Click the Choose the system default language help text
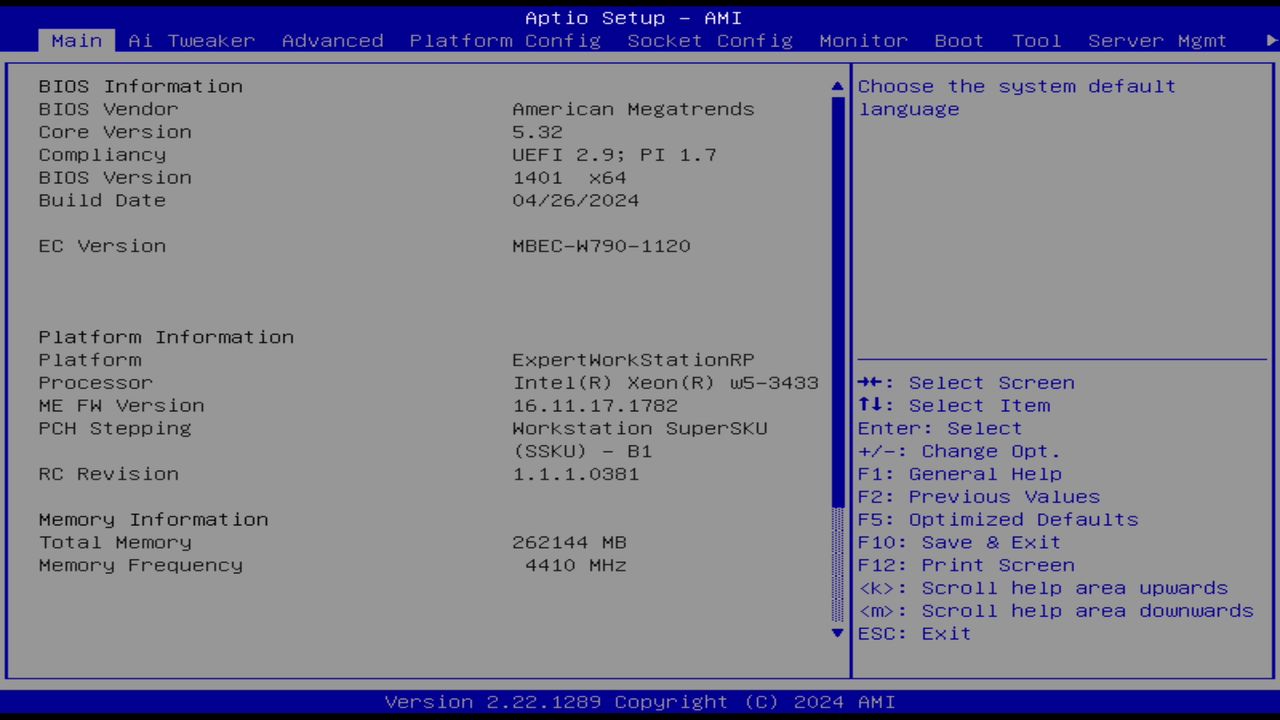This screenshot has width=1280, height=720. (1017, 98)
